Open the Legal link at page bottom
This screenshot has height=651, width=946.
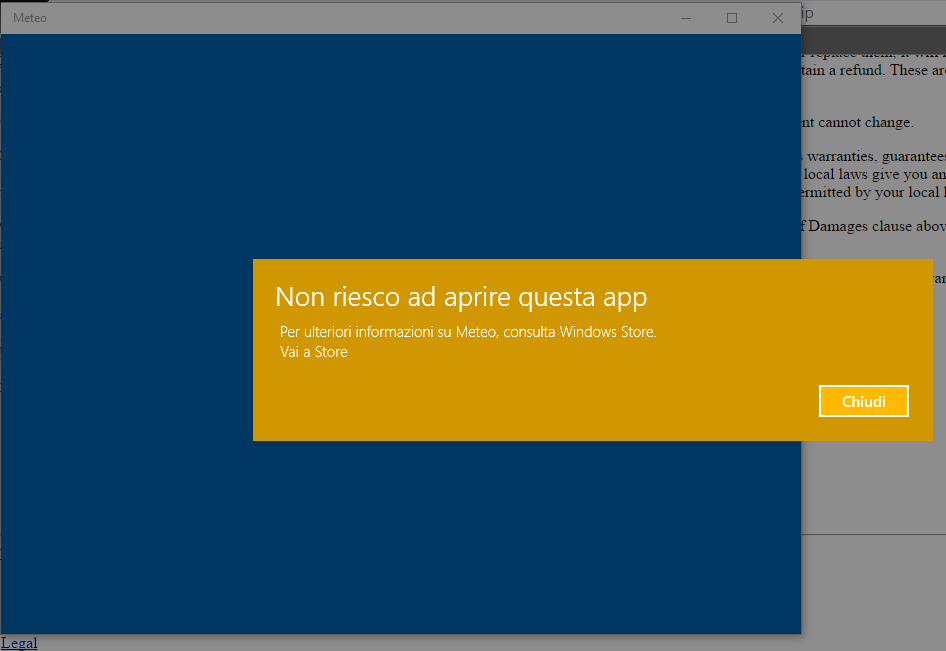tap(19, 643)
